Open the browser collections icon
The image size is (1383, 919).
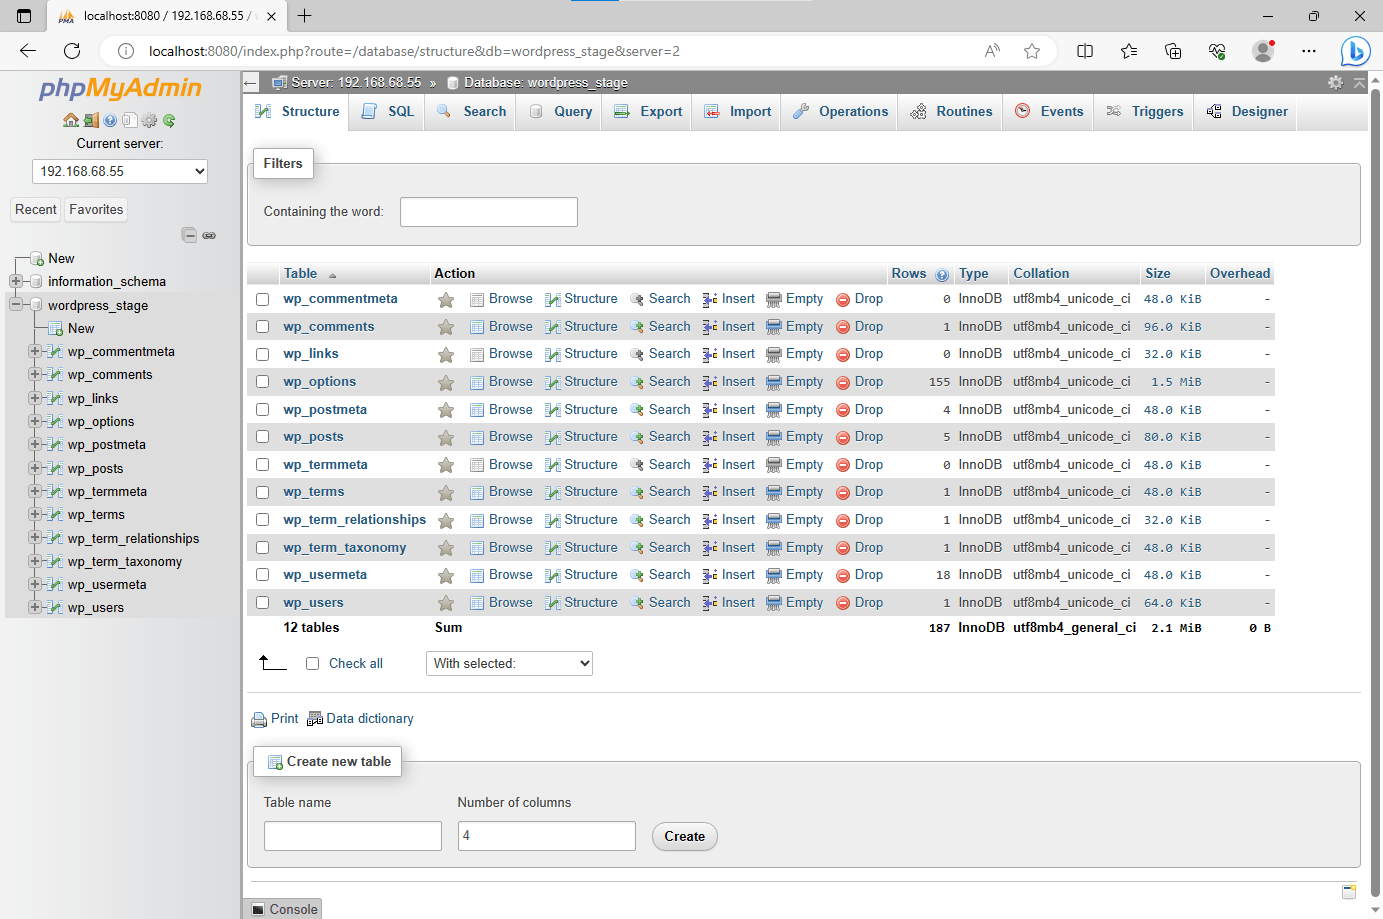pos(1173,51)
